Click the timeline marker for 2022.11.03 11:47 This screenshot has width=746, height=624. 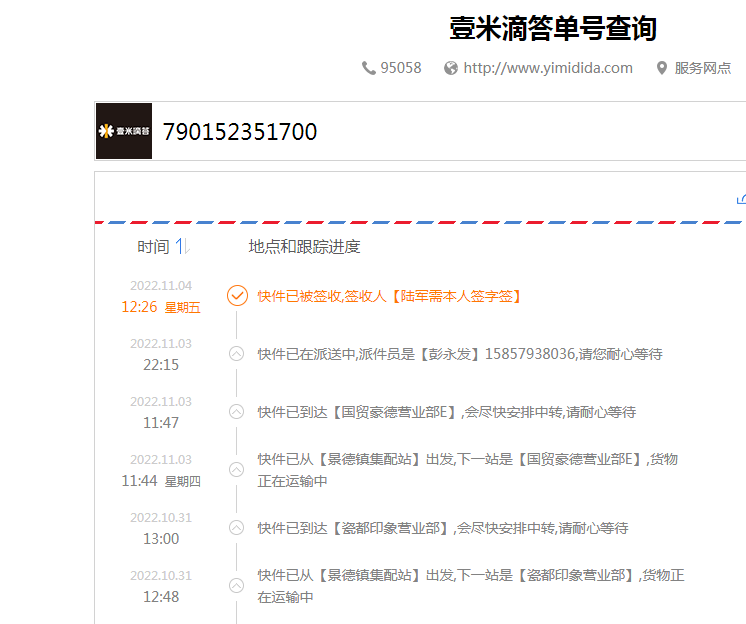(236, 412)
